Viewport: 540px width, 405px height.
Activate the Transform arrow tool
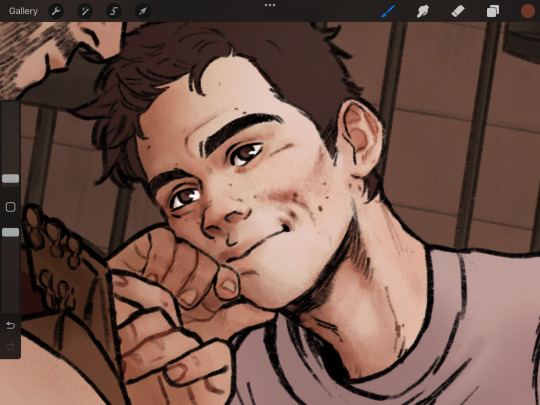click(143, 11)
